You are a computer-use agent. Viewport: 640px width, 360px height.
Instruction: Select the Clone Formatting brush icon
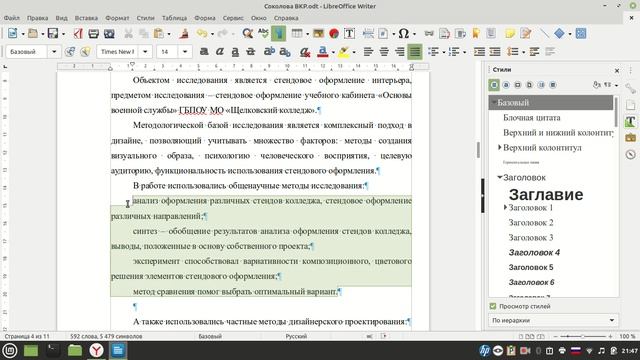184,33
